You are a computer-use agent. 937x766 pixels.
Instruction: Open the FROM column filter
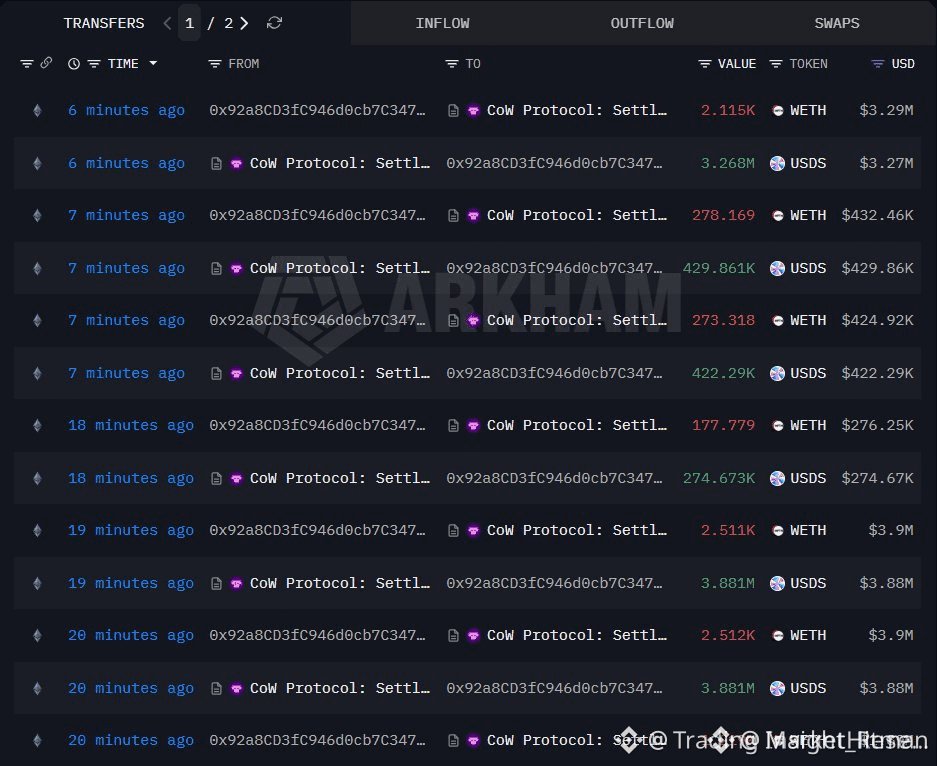point(215,64)
